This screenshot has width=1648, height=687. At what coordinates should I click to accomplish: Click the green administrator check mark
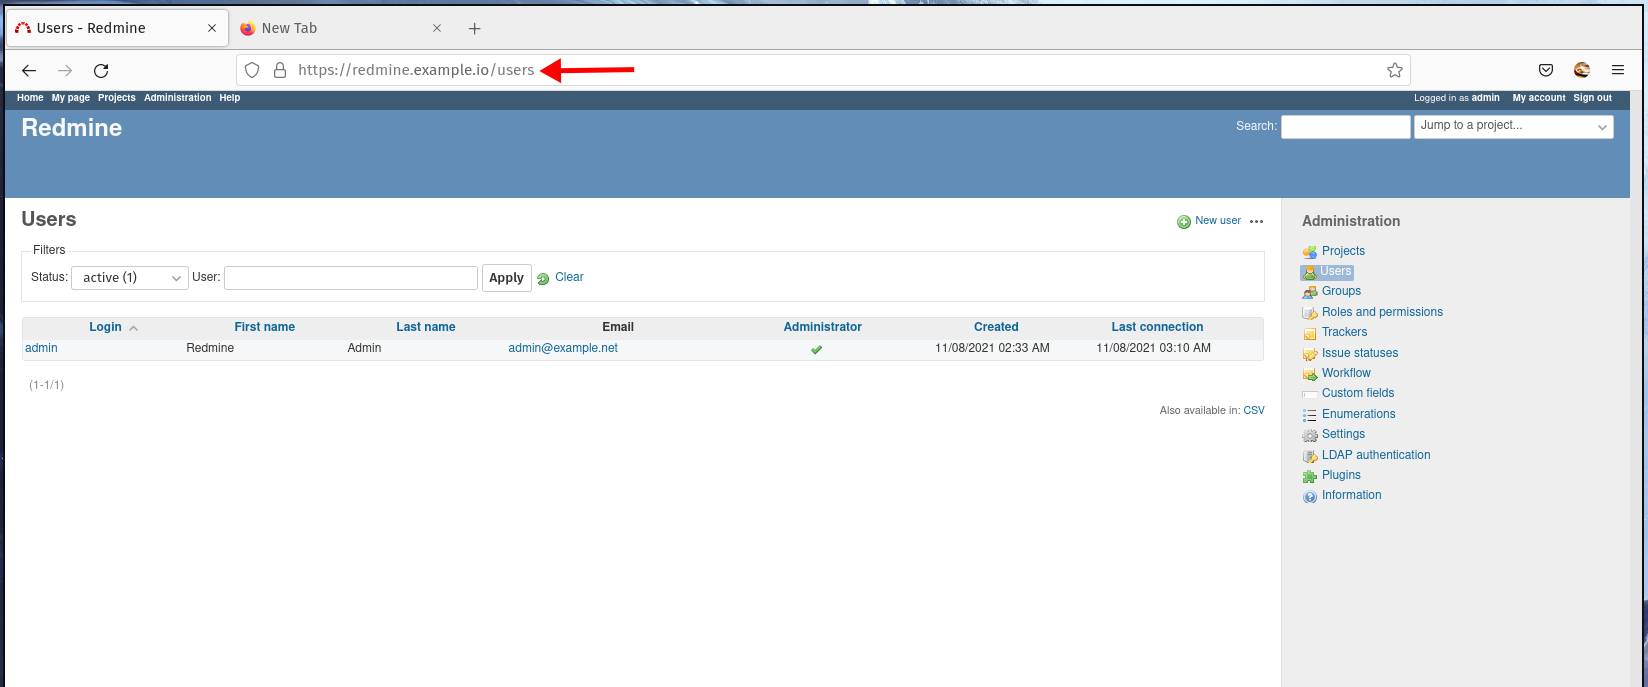point(816,349)
